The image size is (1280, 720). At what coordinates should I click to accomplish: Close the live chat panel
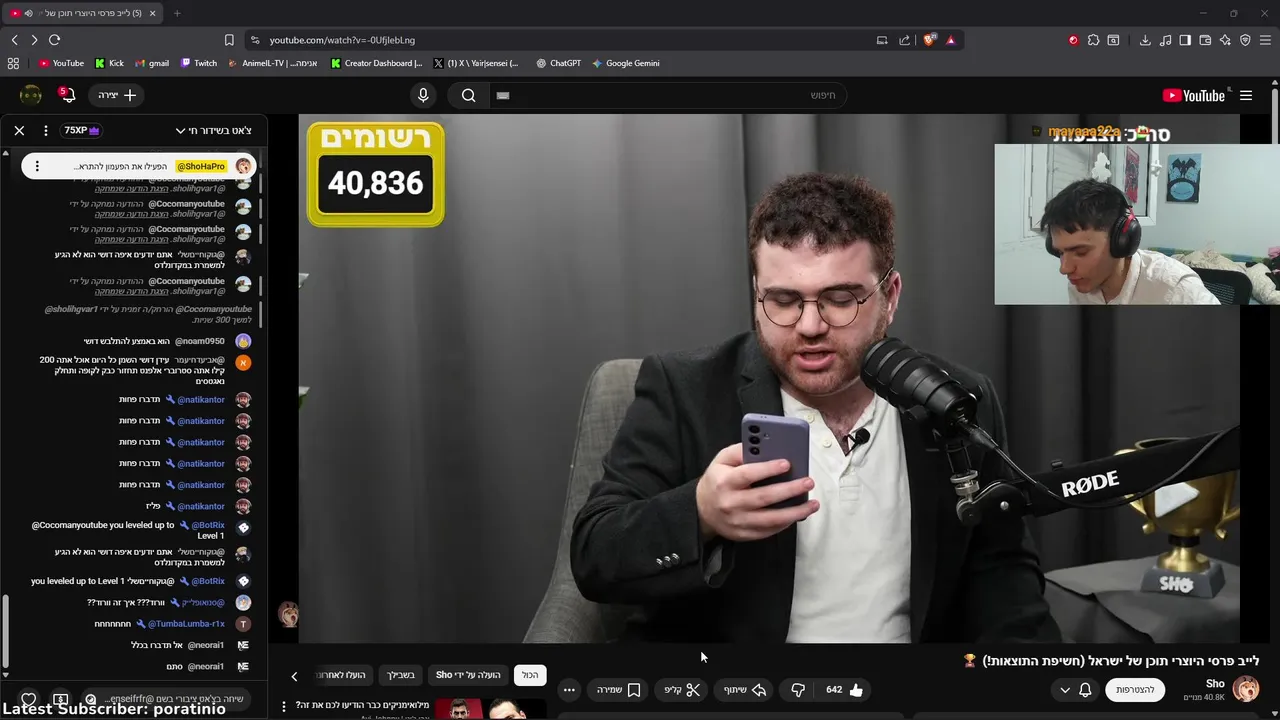click(x=19, y=131)
